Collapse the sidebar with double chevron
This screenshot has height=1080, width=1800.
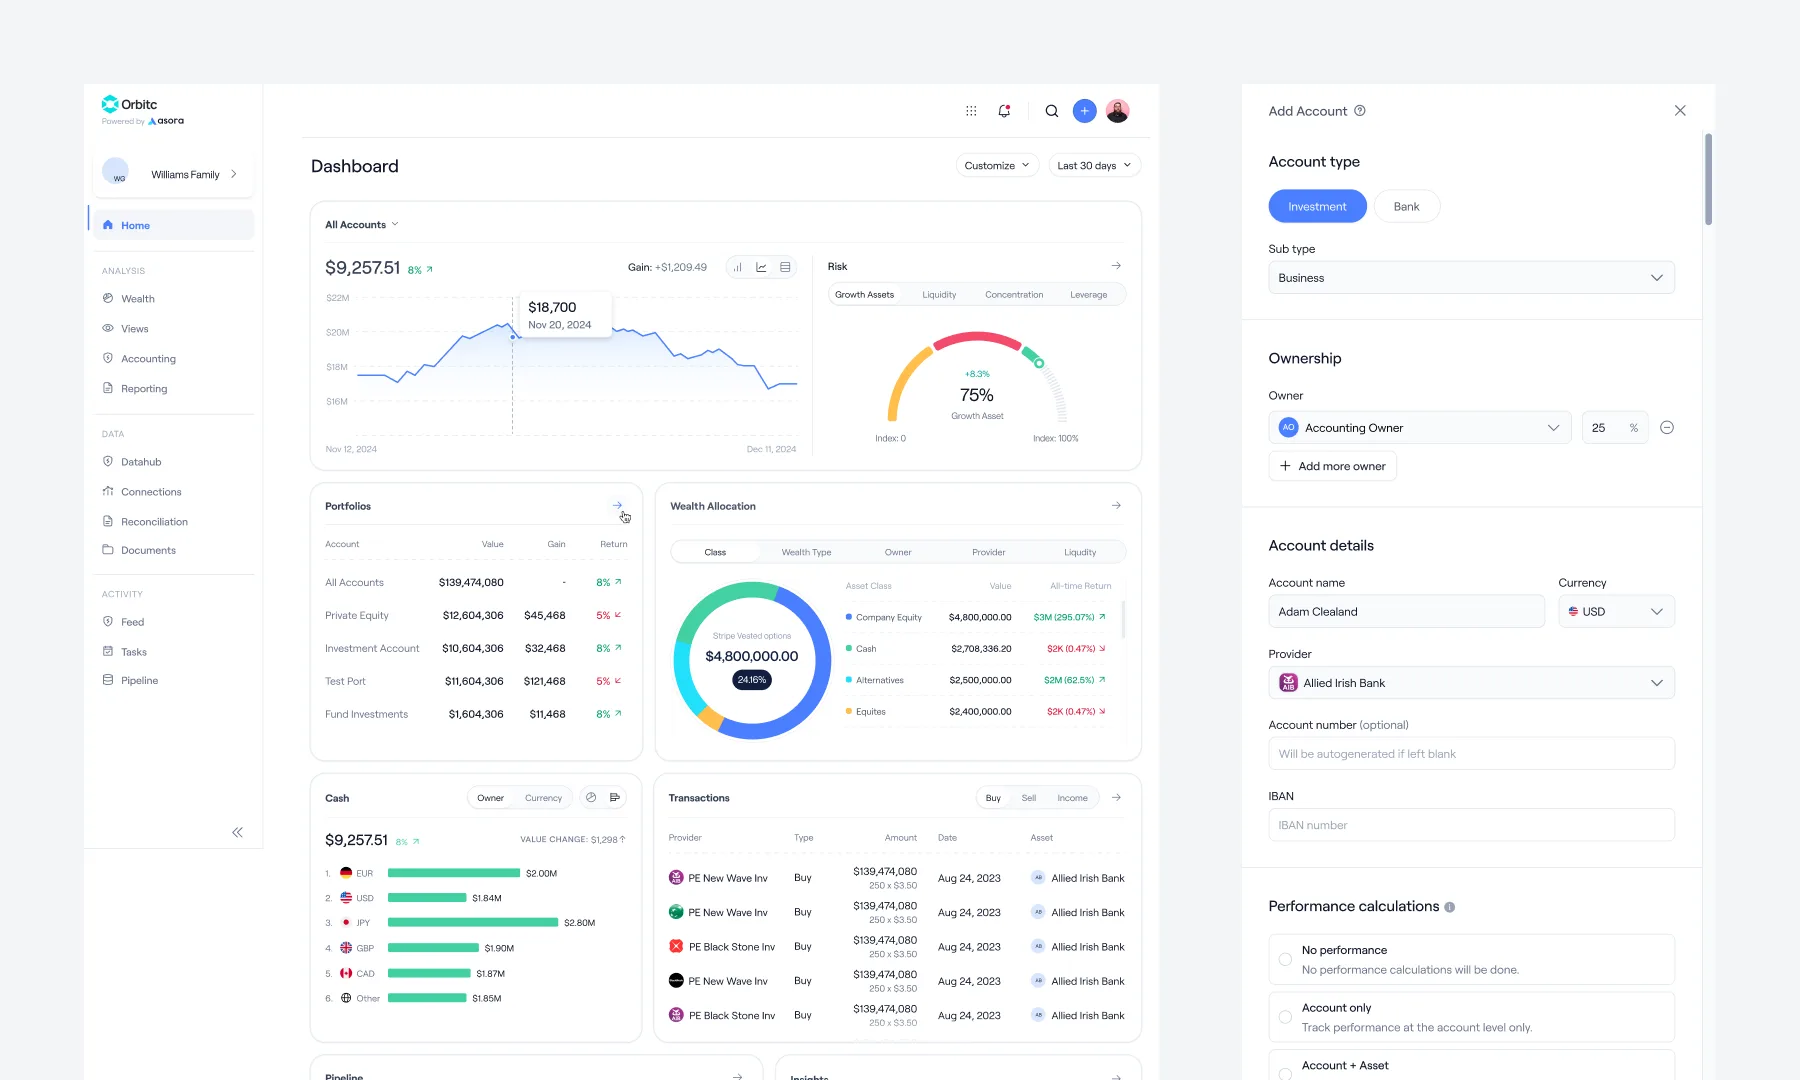coord(237,832)
